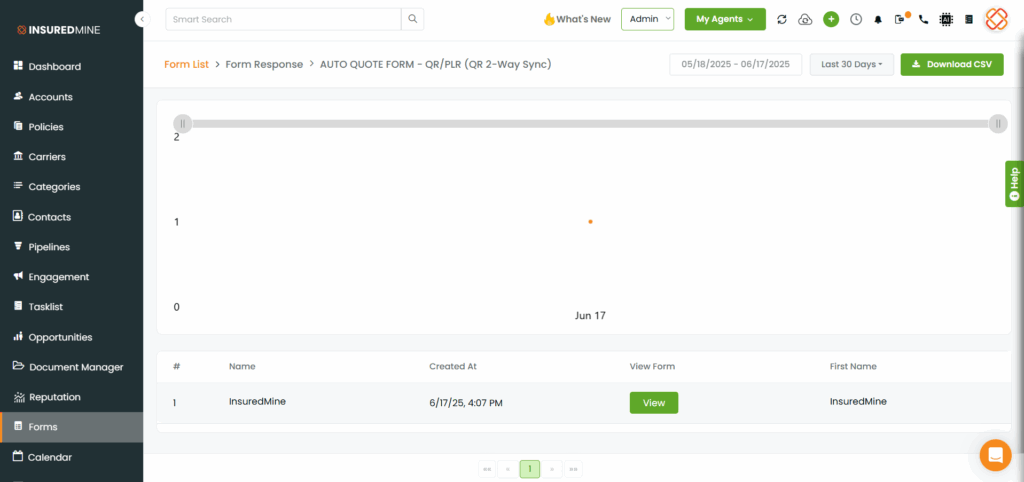Viewport: 1024px width, 482px height.
Task: Click the Name column header
Action: (242, 366)
